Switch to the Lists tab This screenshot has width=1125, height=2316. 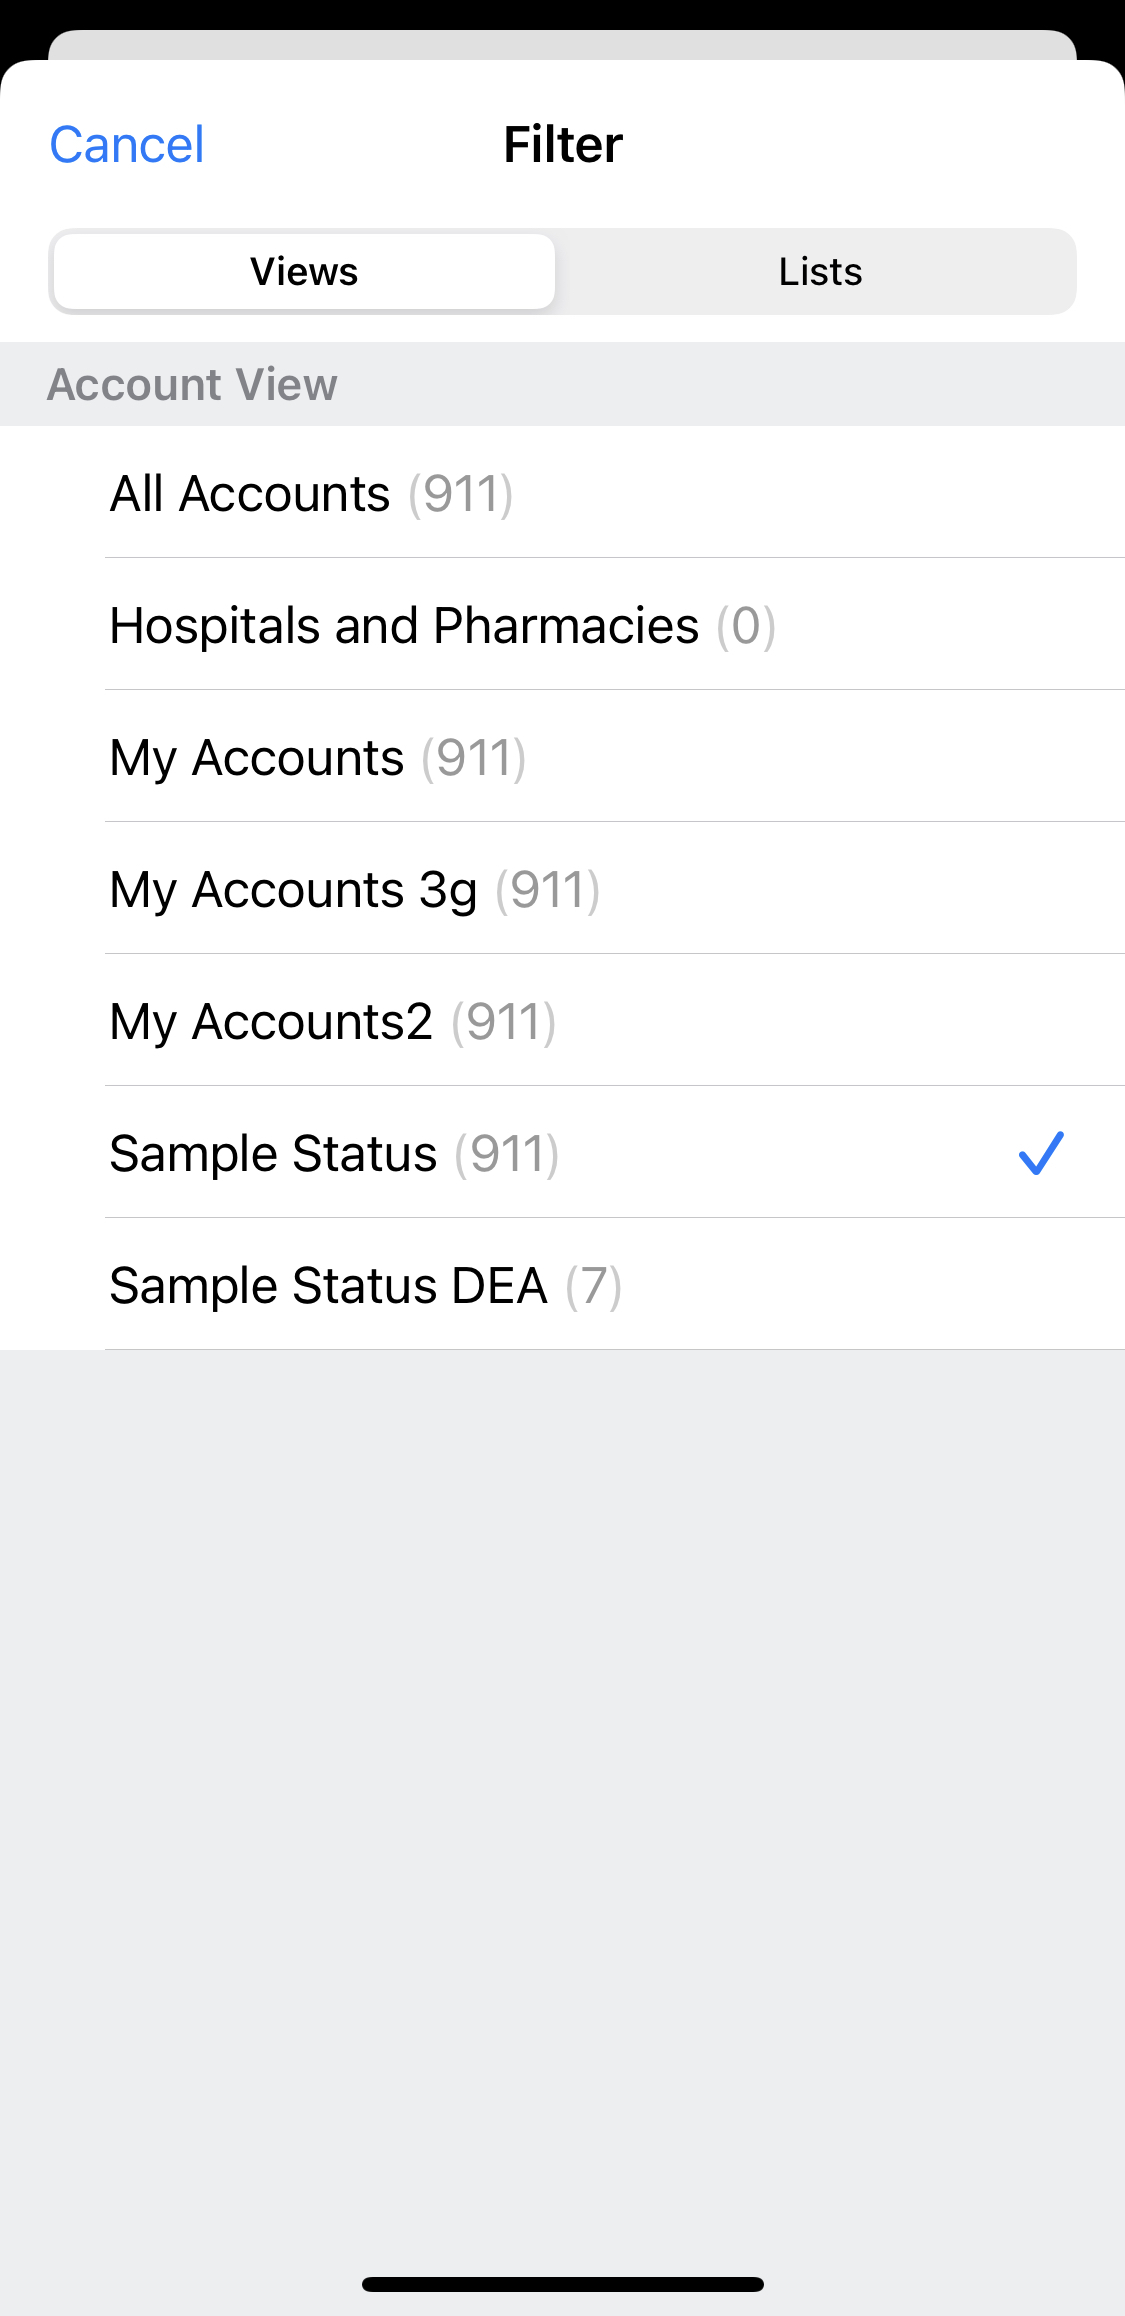coord(819,272)
